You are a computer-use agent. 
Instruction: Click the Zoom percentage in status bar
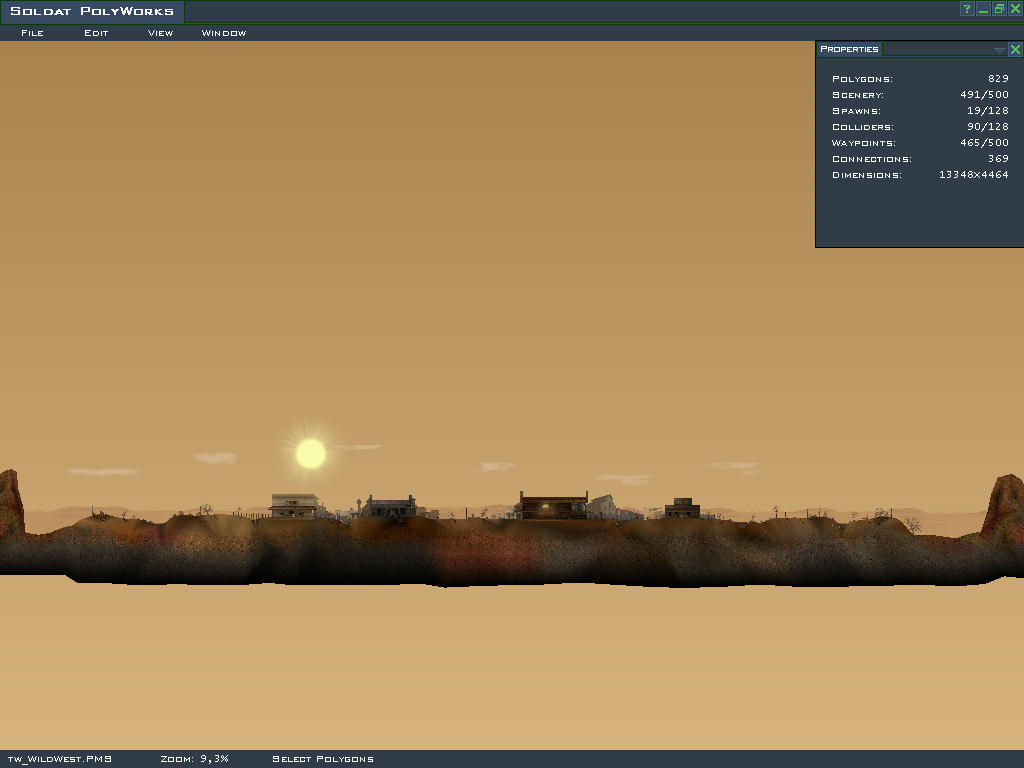[194, 759]
